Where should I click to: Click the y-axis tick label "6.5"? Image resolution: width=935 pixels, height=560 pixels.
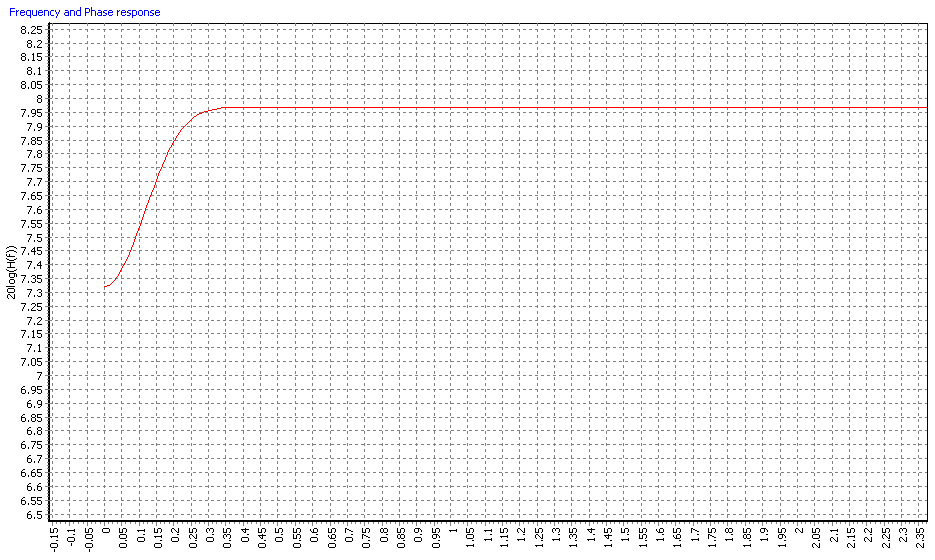[x=35, y=515]
